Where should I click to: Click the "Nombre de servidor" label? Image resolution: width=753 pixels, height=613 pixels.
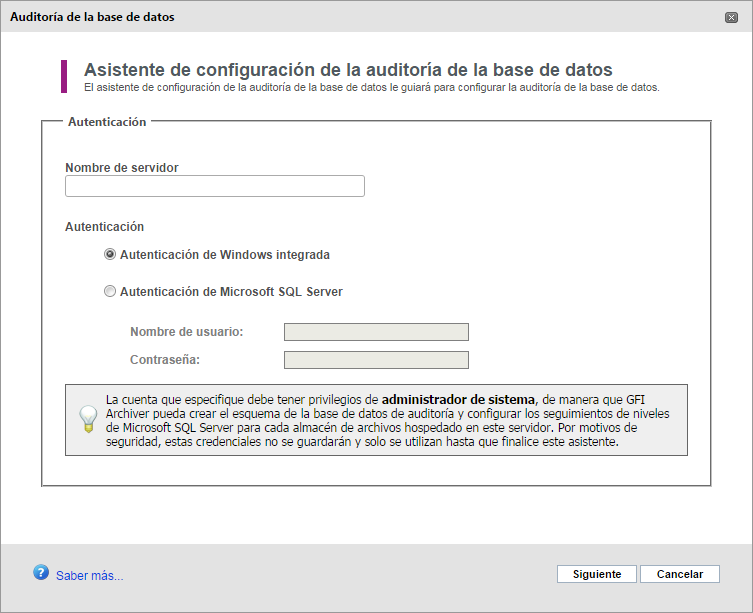122,167
